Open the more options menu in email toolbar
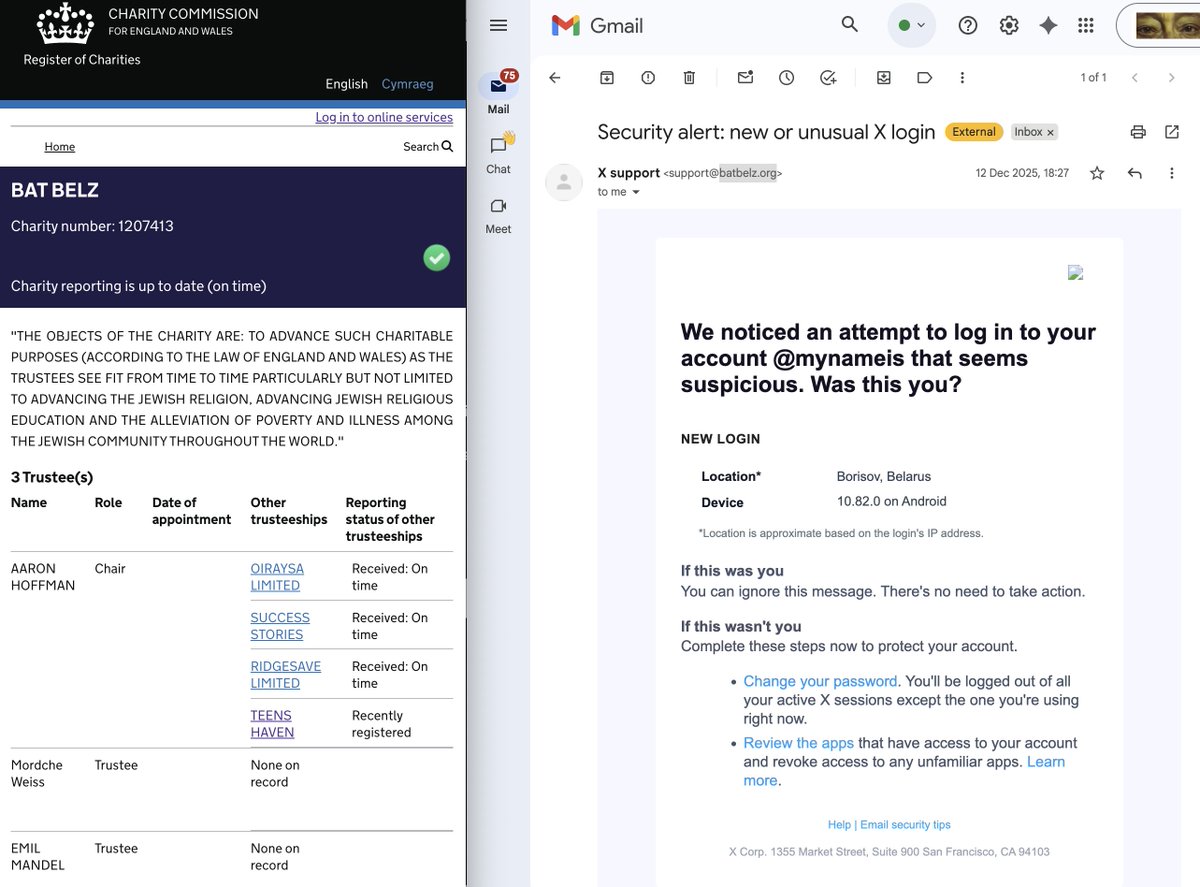This screenshot has width=1200, height=887. point(962,77)
